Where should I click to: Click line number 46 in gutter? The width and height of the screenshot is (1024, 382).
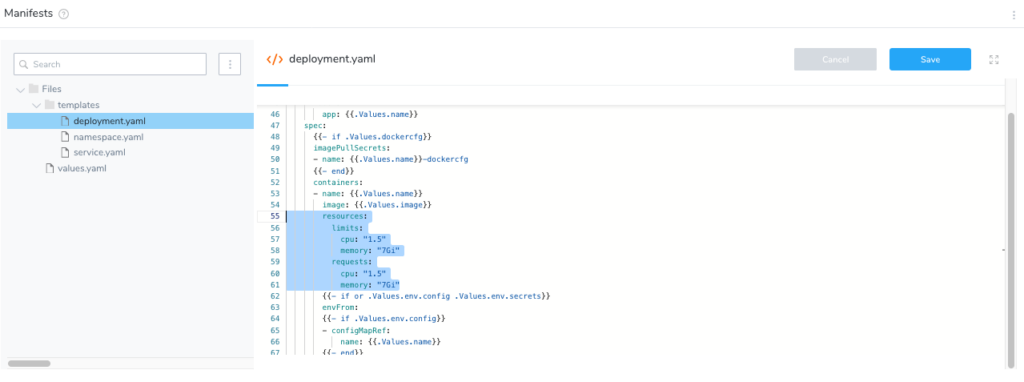(274, 114)
